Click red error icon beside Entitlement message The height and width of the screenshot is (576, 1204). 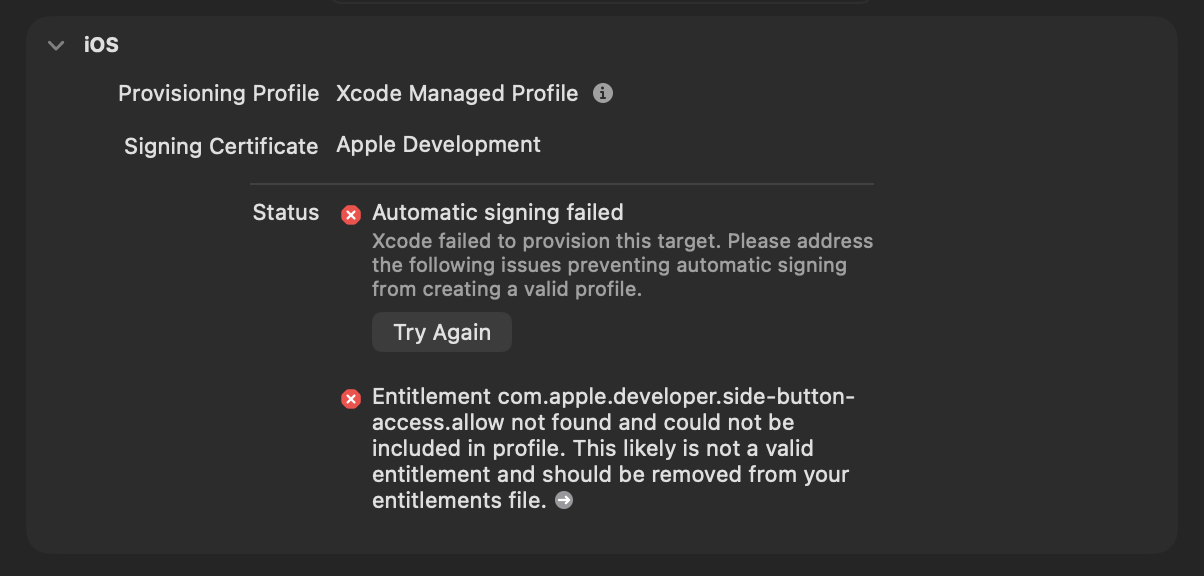[351, 399]
